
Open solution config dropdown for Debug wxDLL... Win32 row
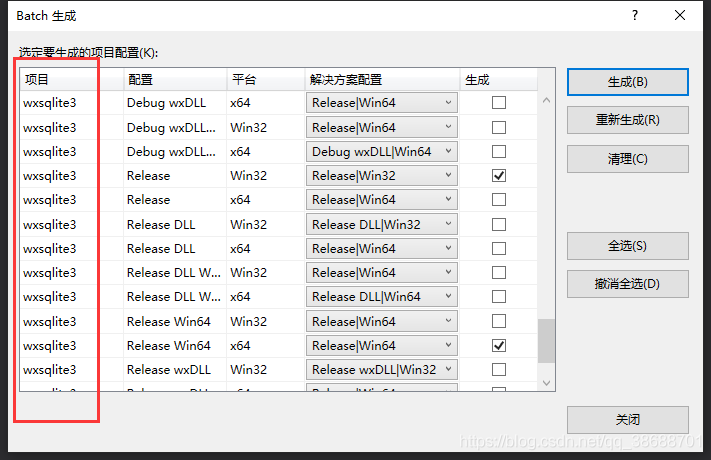click(382, 127)
